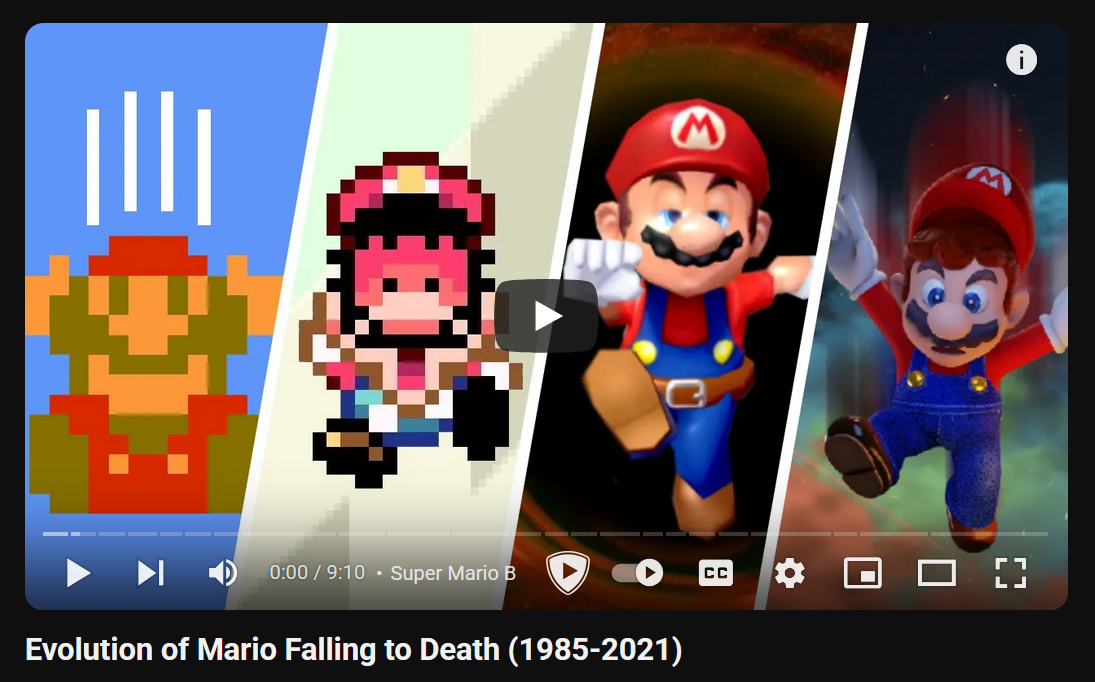Screen dimensions: 1095x682
Task: Switch to the miniplayer
Action: click(x=862, y=573)
